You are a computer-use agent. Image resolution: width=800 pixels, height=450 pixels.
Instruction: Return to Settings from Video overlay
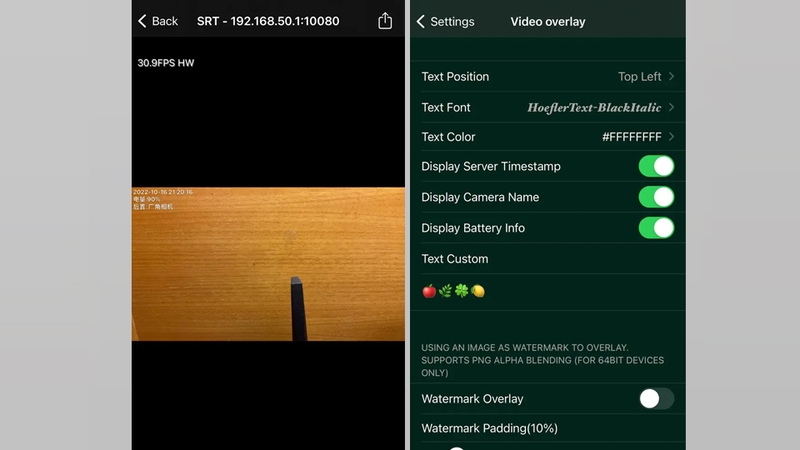445,21
